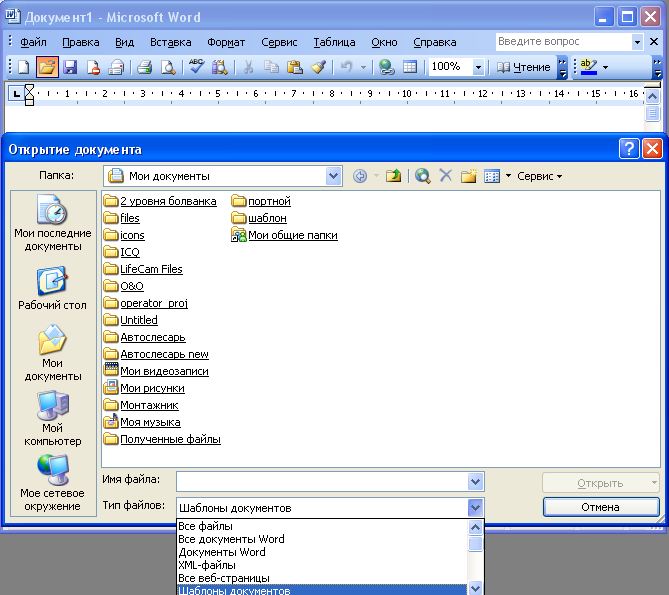This screenshot has width=669, height=595.
Task: Expand the Имя файла dropdown arrow
Action: tap(475, 482)
